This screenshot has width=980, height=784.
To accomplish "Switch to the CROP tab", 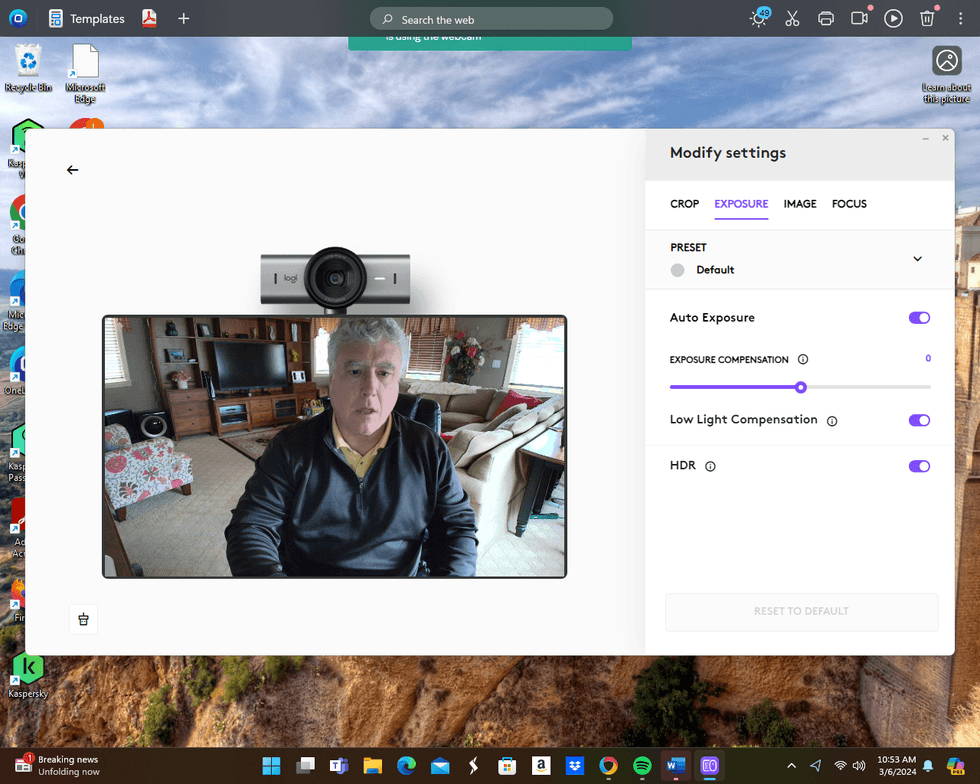I will tap(684, 204).
